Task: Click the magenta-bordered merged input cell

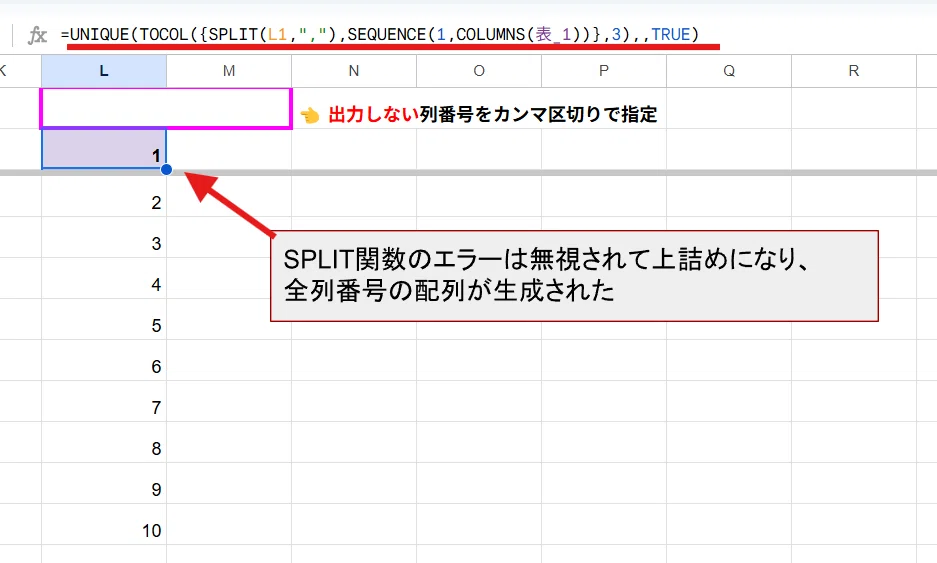Action: pyautogui.click(x=166, y=108)
